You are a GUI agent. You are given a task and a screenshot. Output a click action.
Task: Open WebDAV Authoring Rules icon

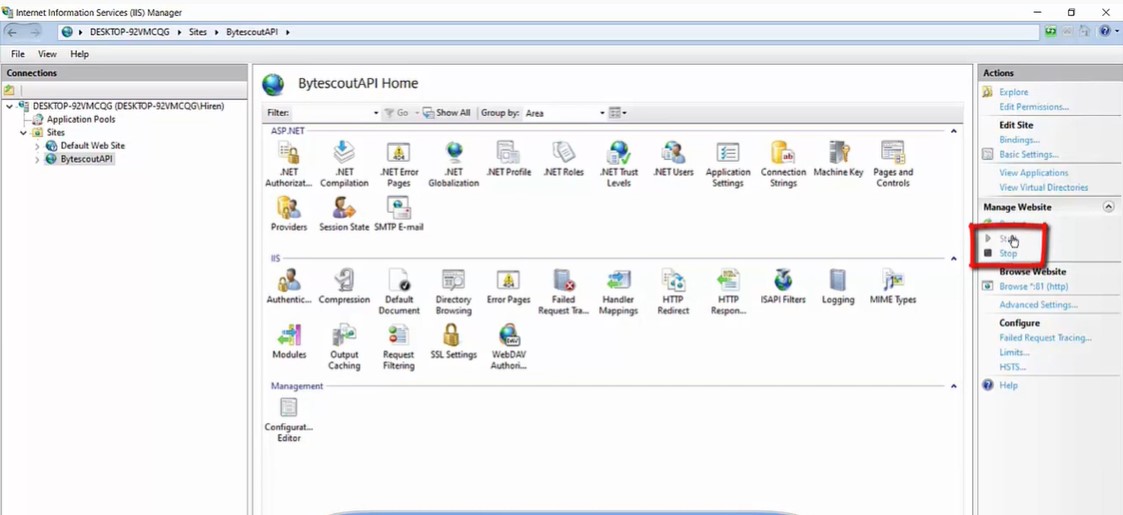[508, 347]
